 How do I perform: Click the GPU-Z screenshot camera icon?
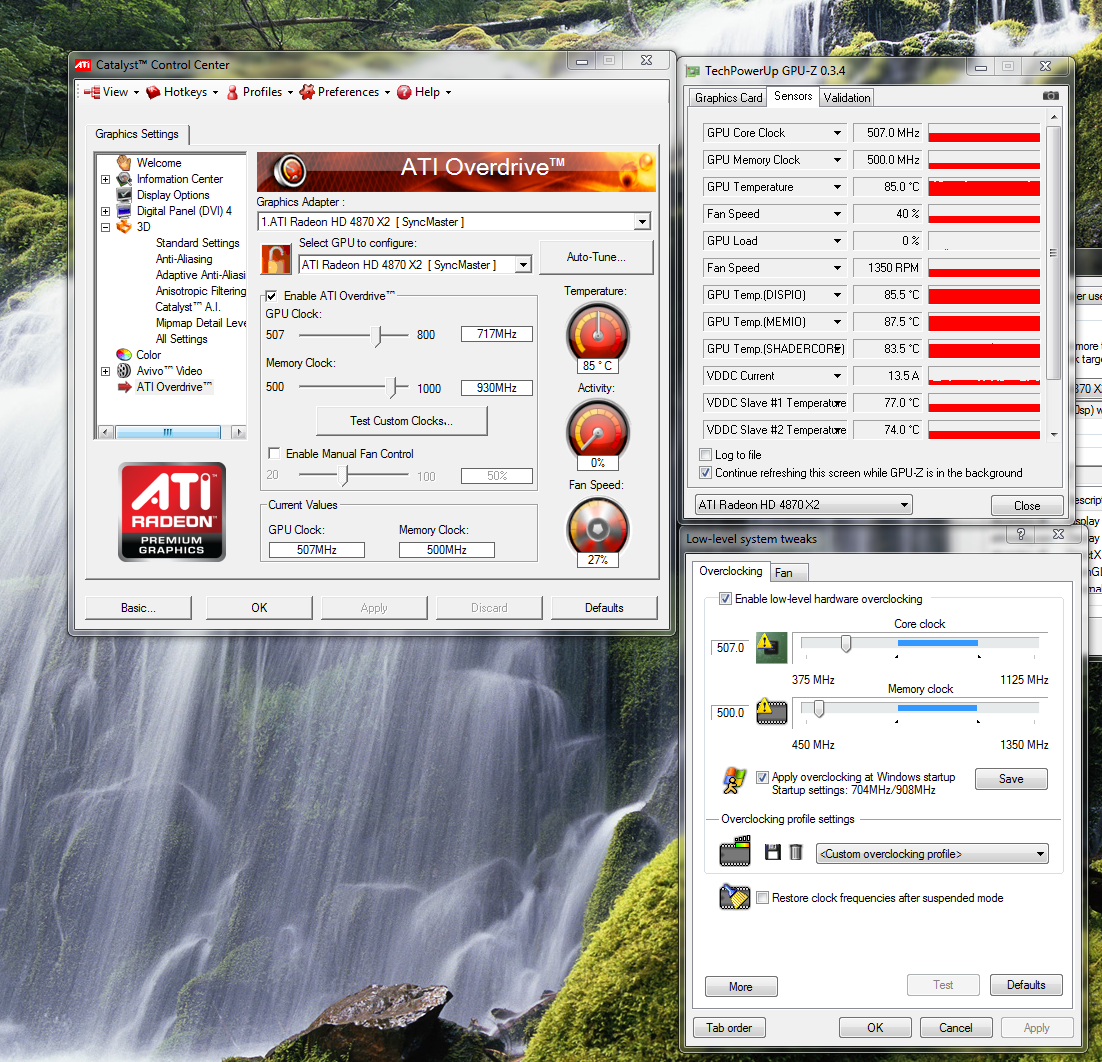click(1050, 96)
